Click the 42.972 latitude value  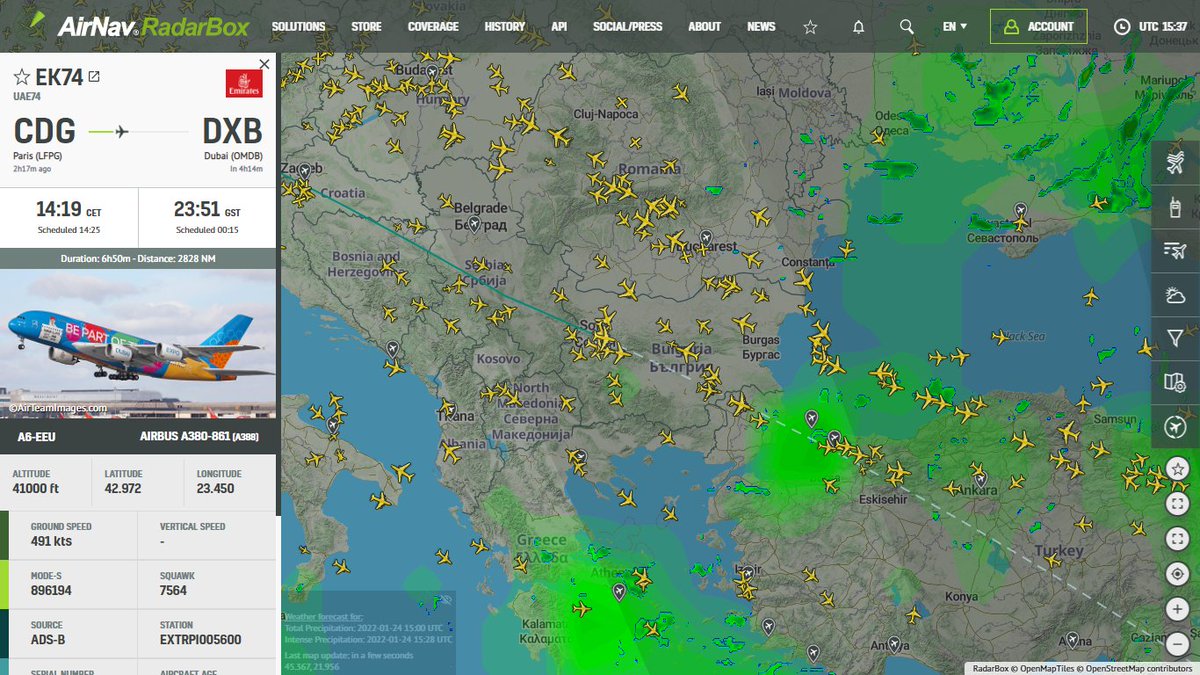tap(124, 489)
